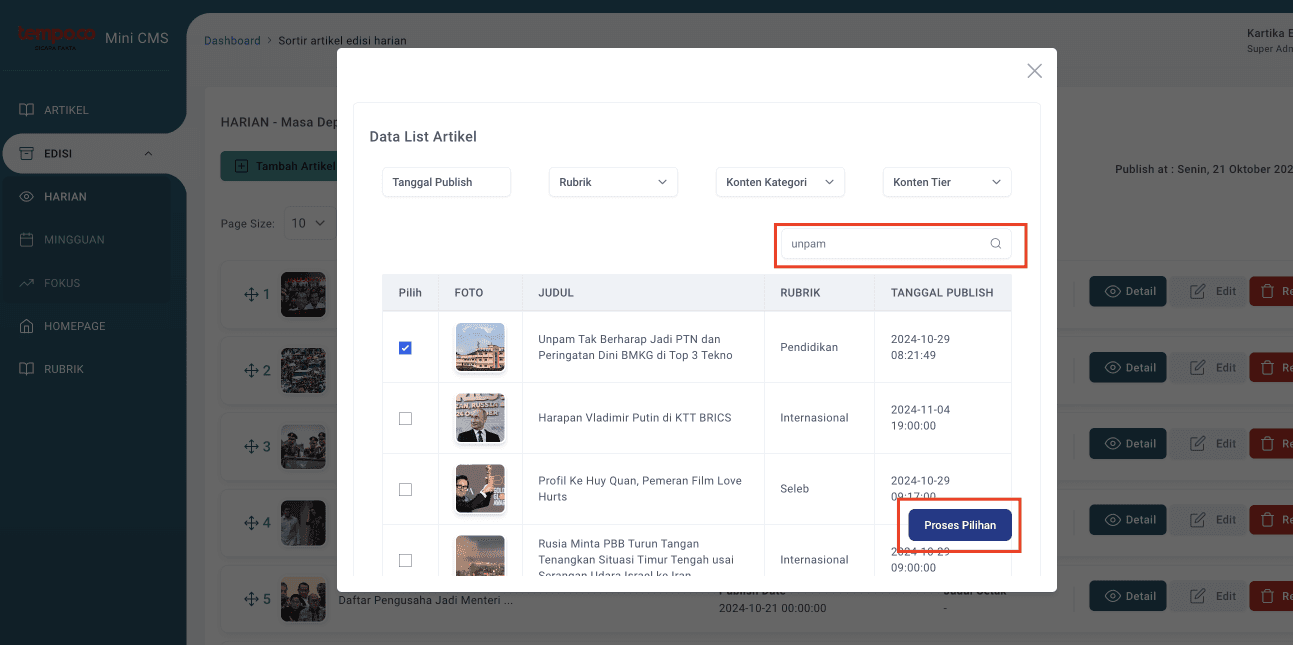
Task: Click the drag handle icon for row 3
Action: pyautogui.click(x=251, y=447)
